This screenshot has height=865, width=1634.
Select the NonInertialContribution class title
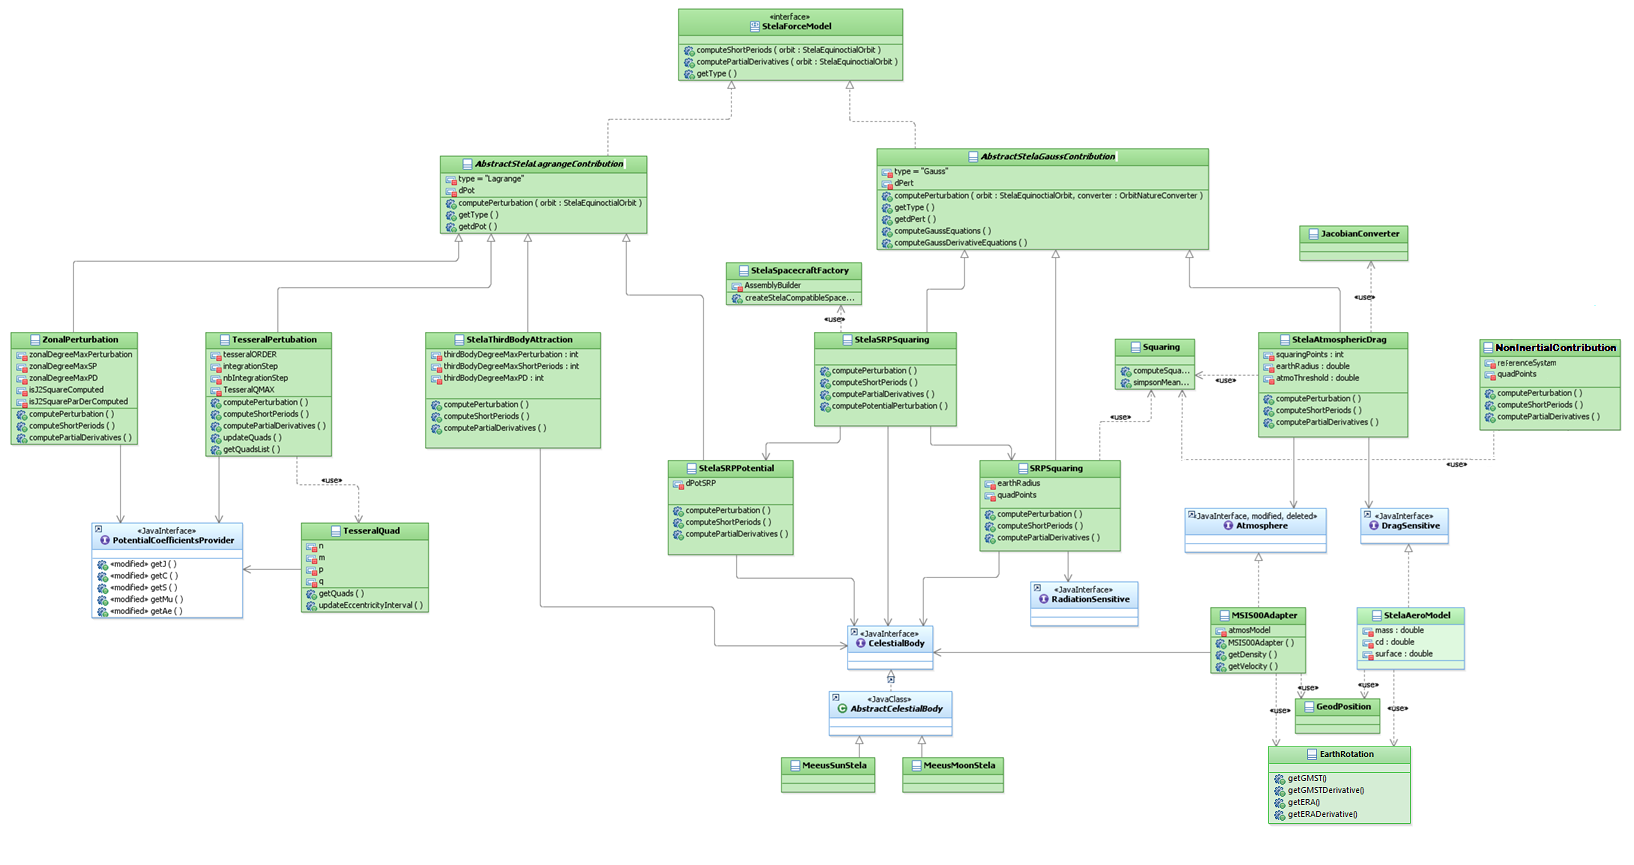tap(1555, 348)
